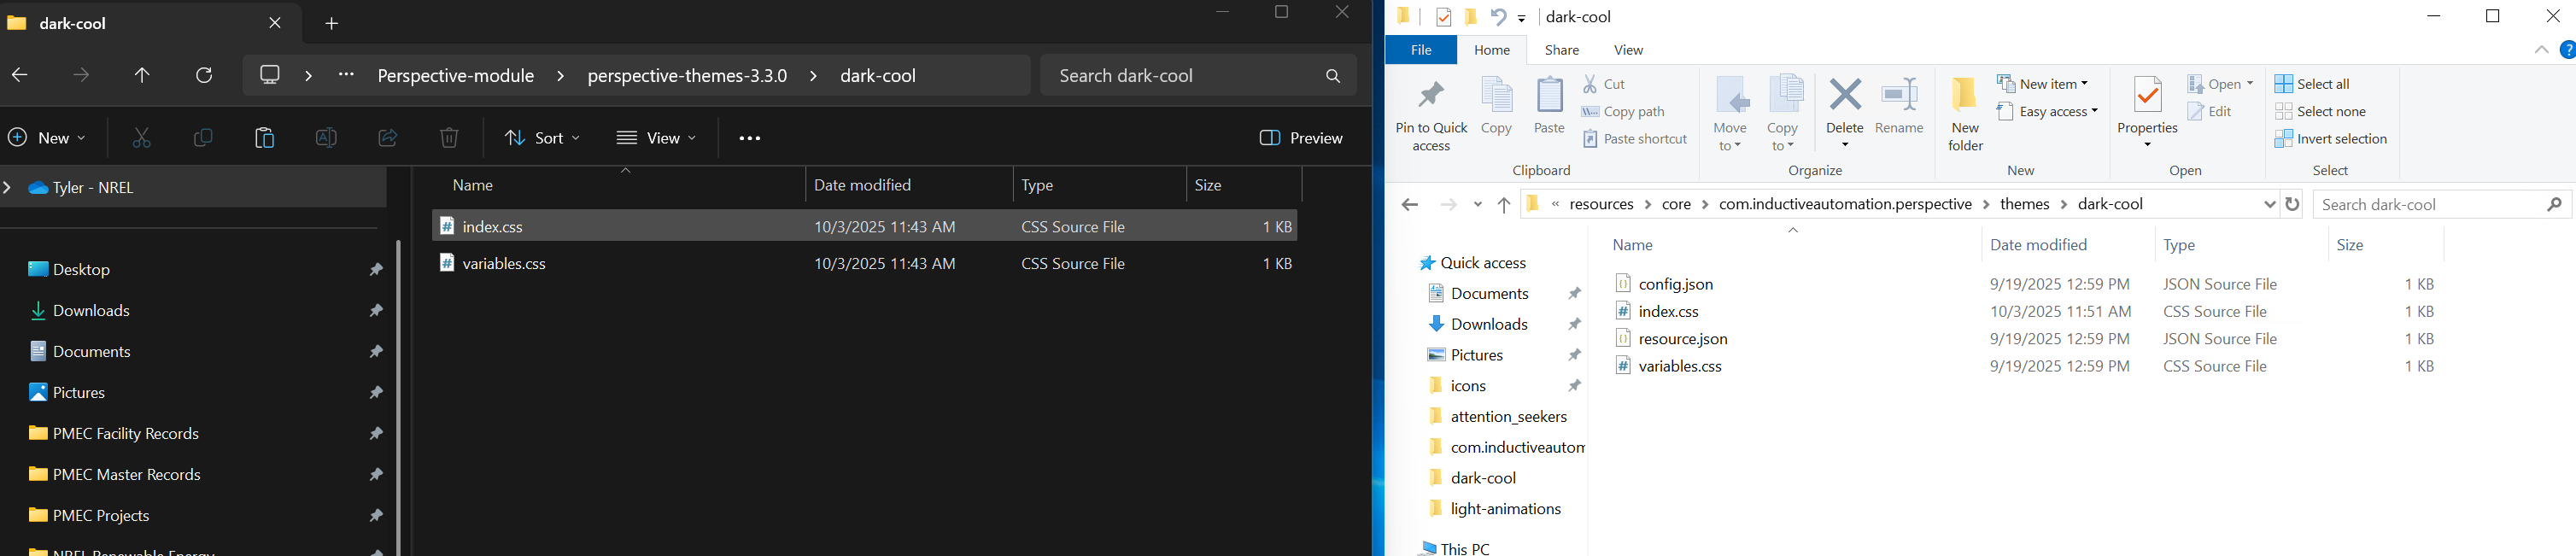2576x556 pixels.
Task: Click the Search dark-cool field in ribbon window
Action: [2428, 204]
